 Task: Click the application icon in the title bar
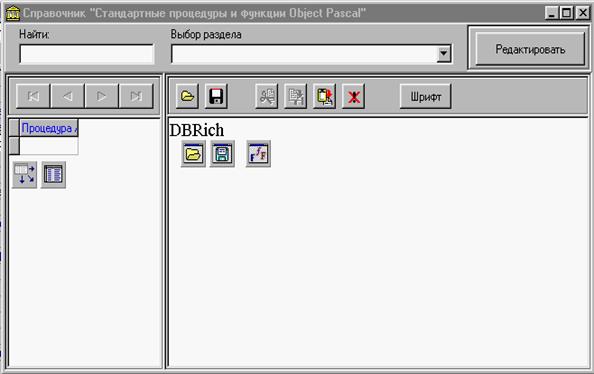click(x=13, y=13)
